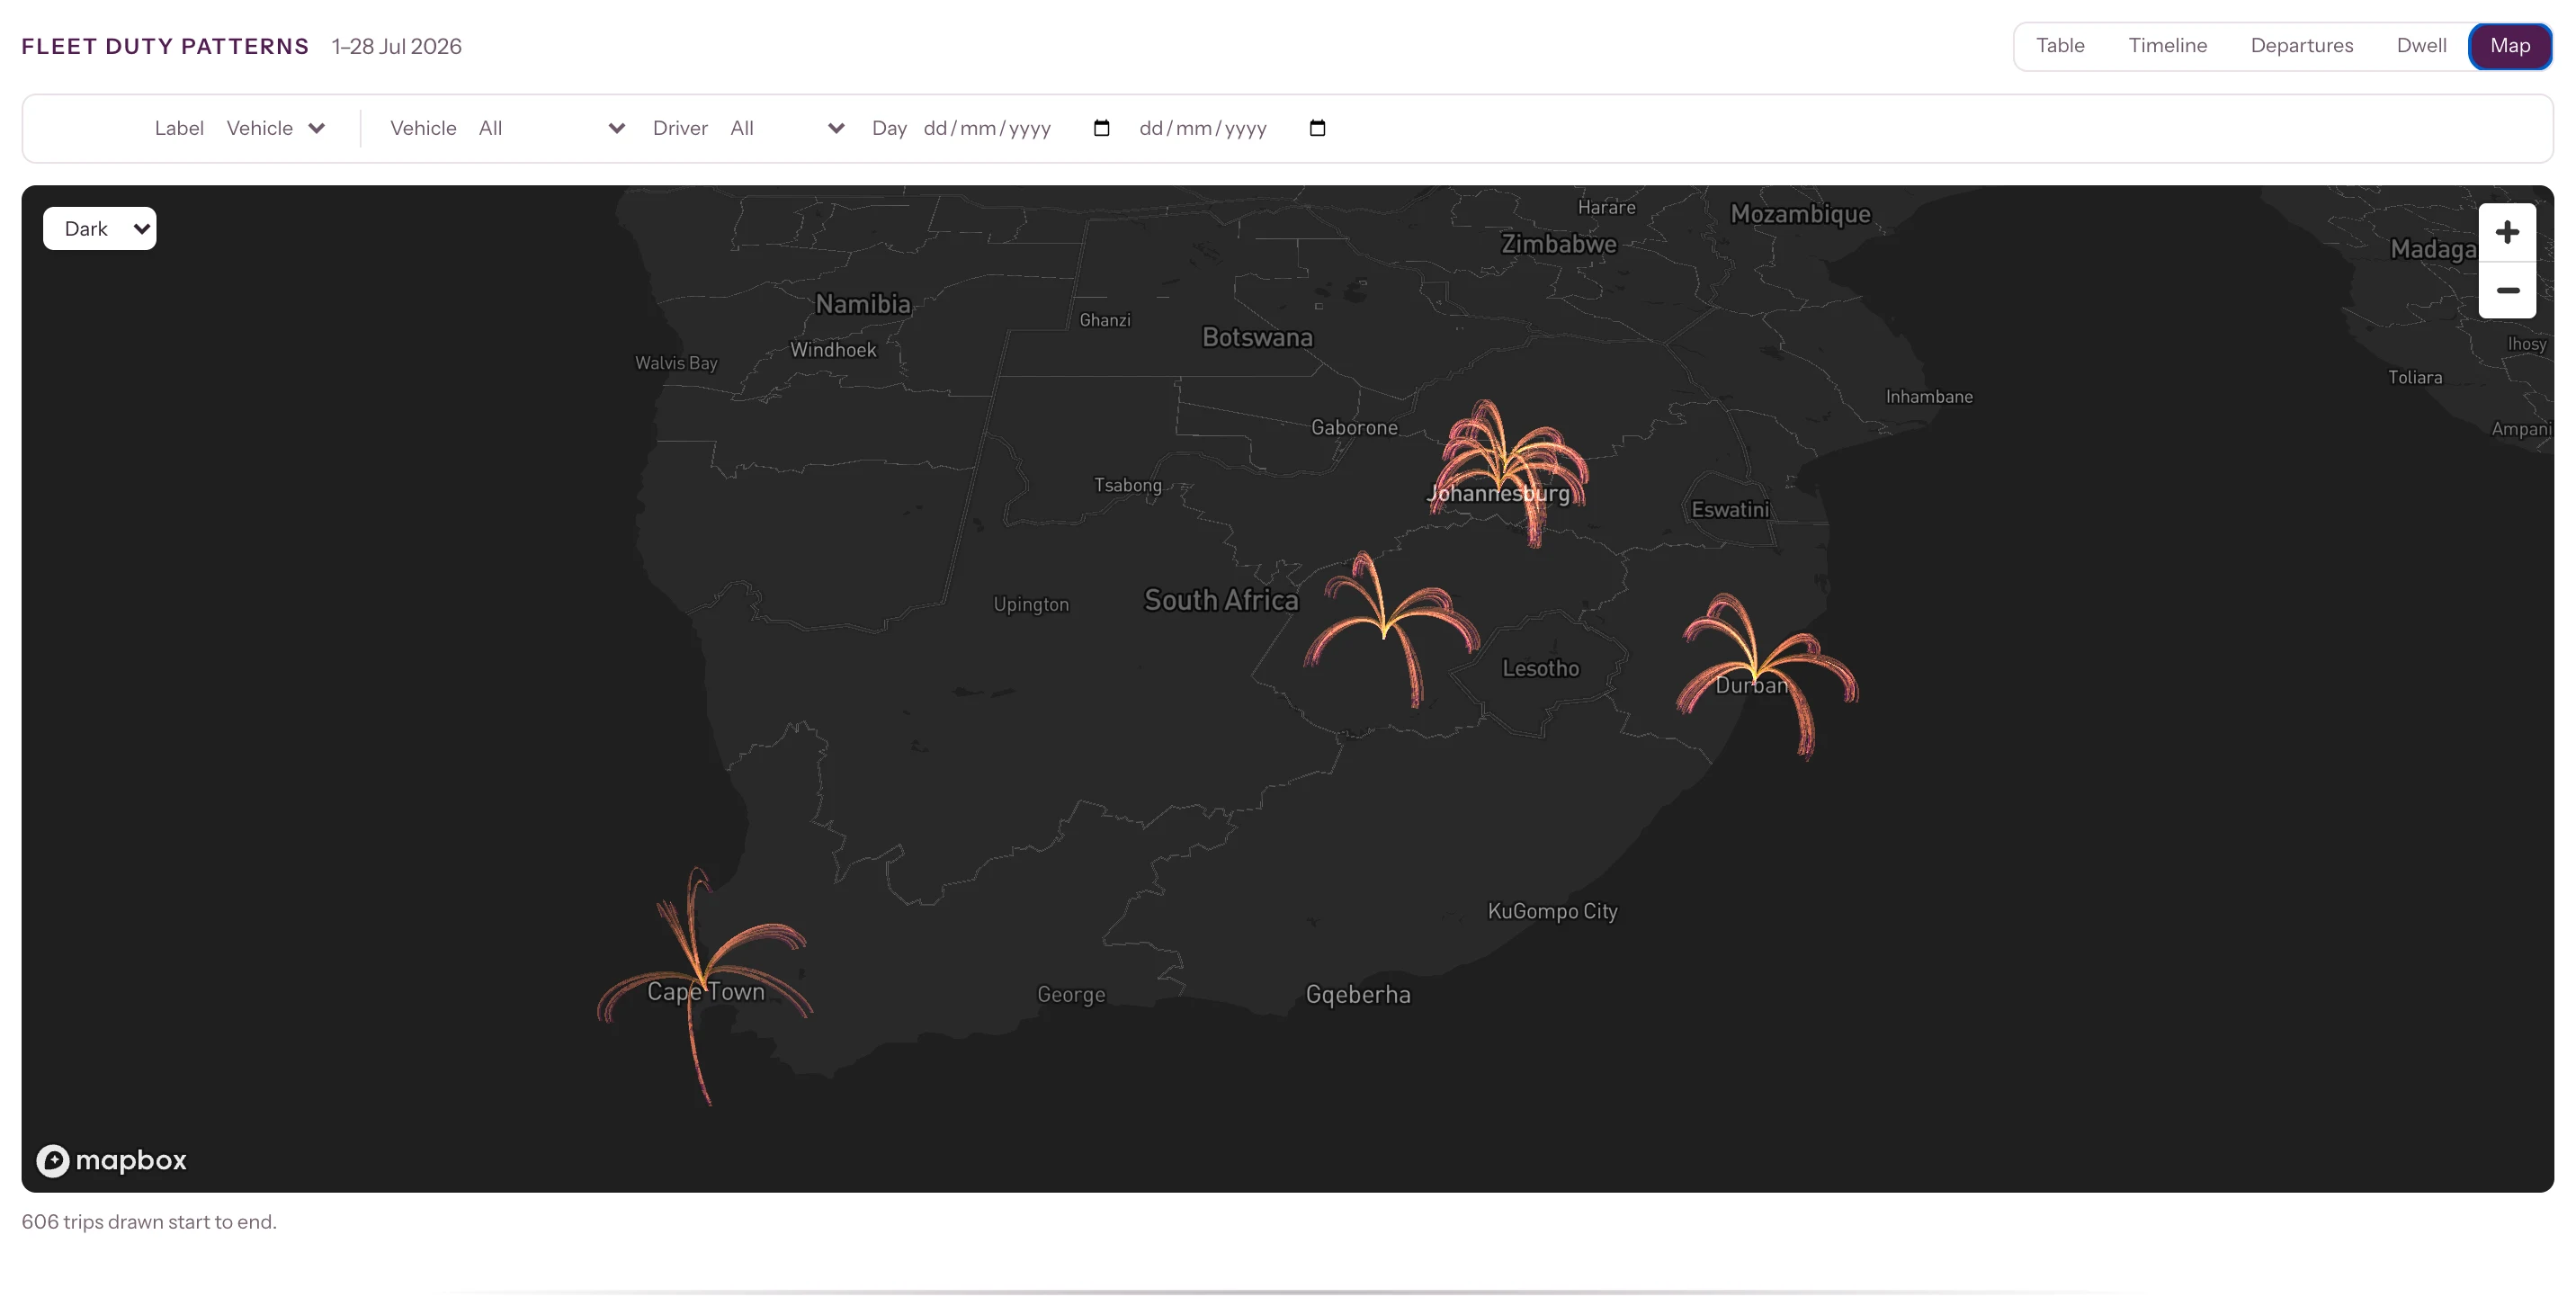Click the Lesotho map label
The image size is (2576, 1315).
(x=1540, y=668)
